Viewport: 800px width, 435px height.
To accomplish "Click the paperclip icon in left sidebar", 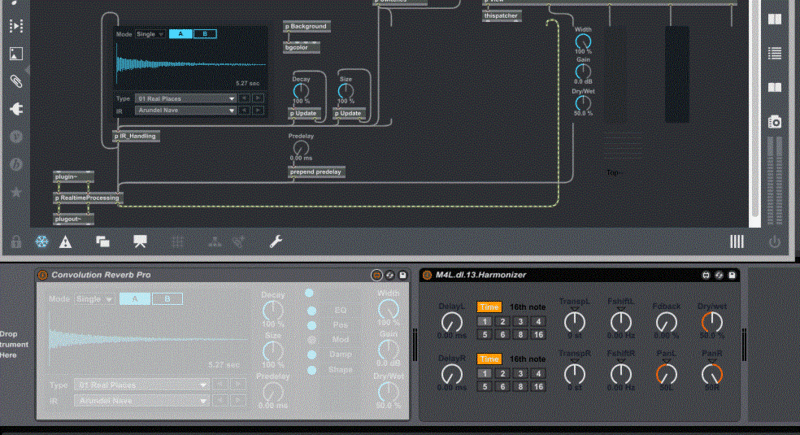I will (16, 80).
